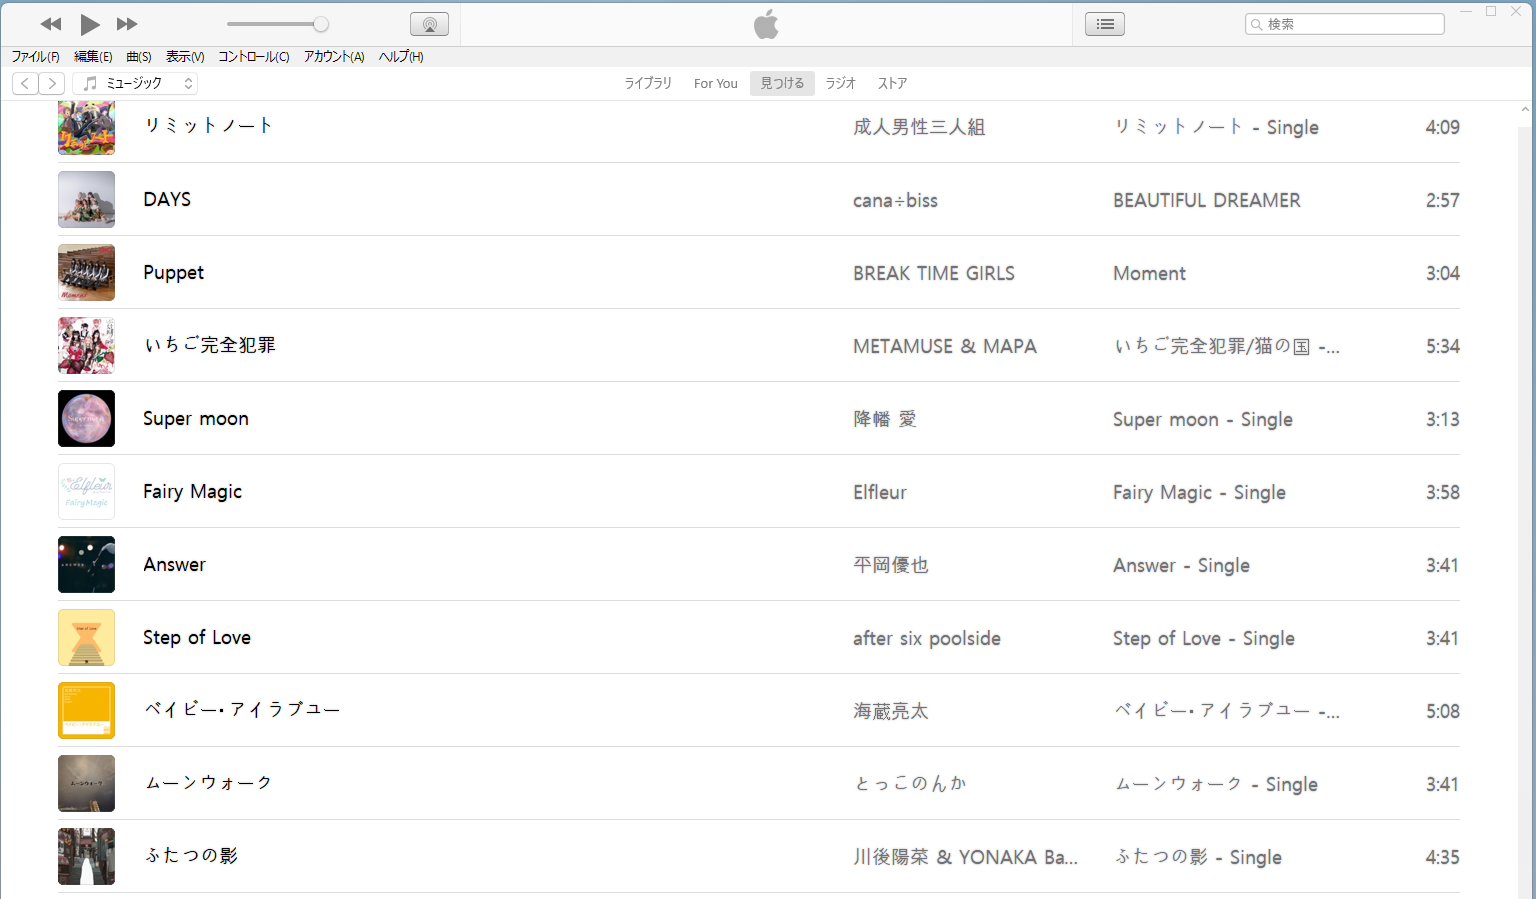Skip ahead with the fast-forward button
This screenshot has height=899, width=1536.
pos(127,24)
